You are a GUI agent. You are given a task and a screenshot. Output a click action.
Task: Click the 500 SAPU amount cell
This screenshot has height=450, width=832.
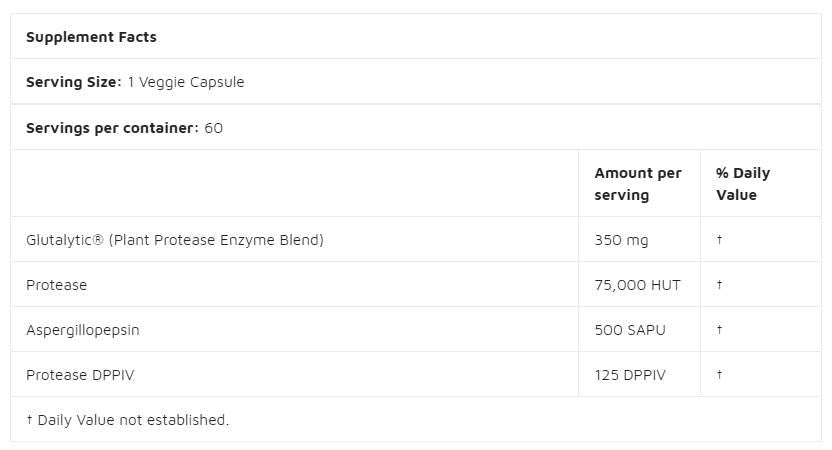[630, 330]
